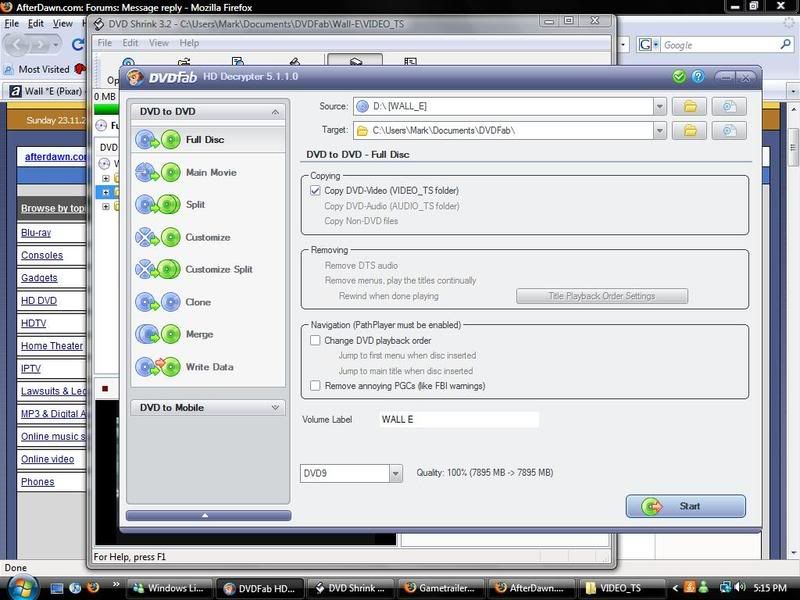
Task: Select Main Movie copy mode
Action: pos(208,172)
